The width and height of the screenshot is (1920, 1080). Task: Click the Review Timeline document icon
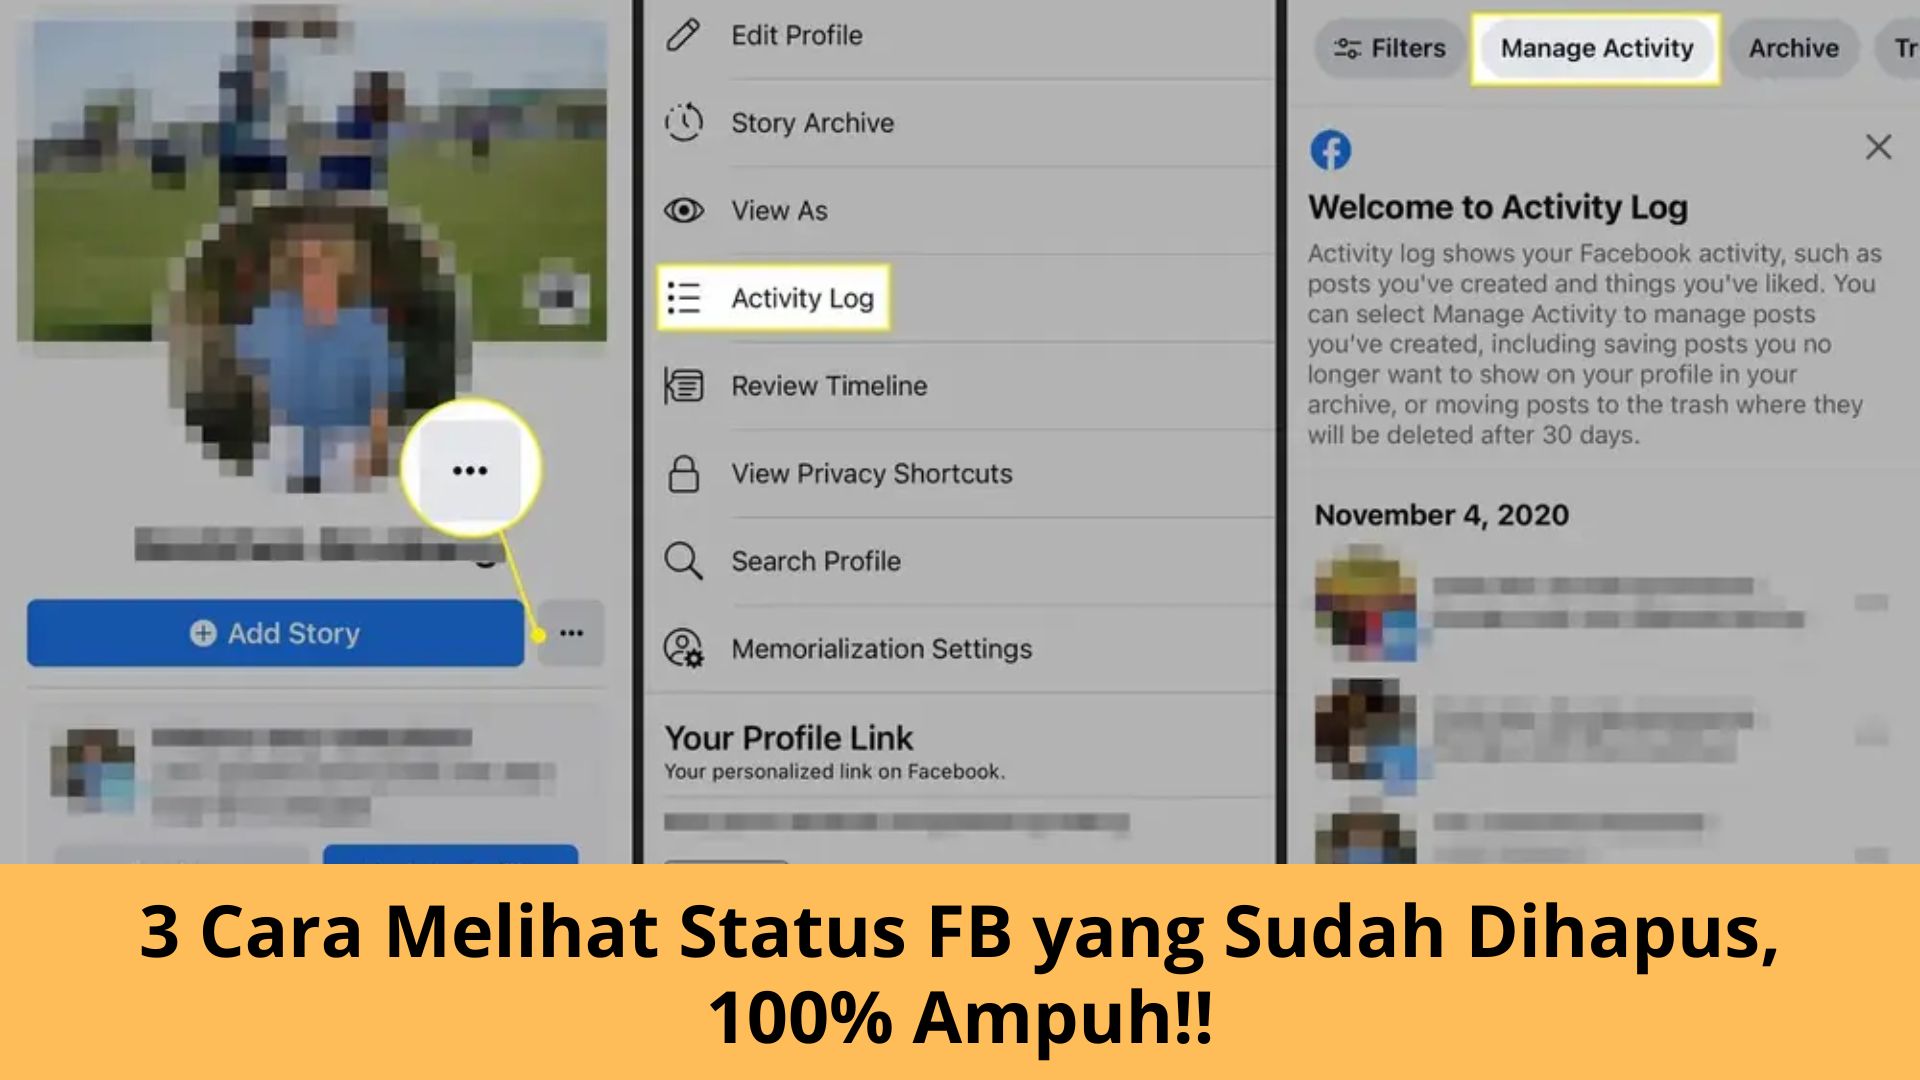[x=682, y=386]
